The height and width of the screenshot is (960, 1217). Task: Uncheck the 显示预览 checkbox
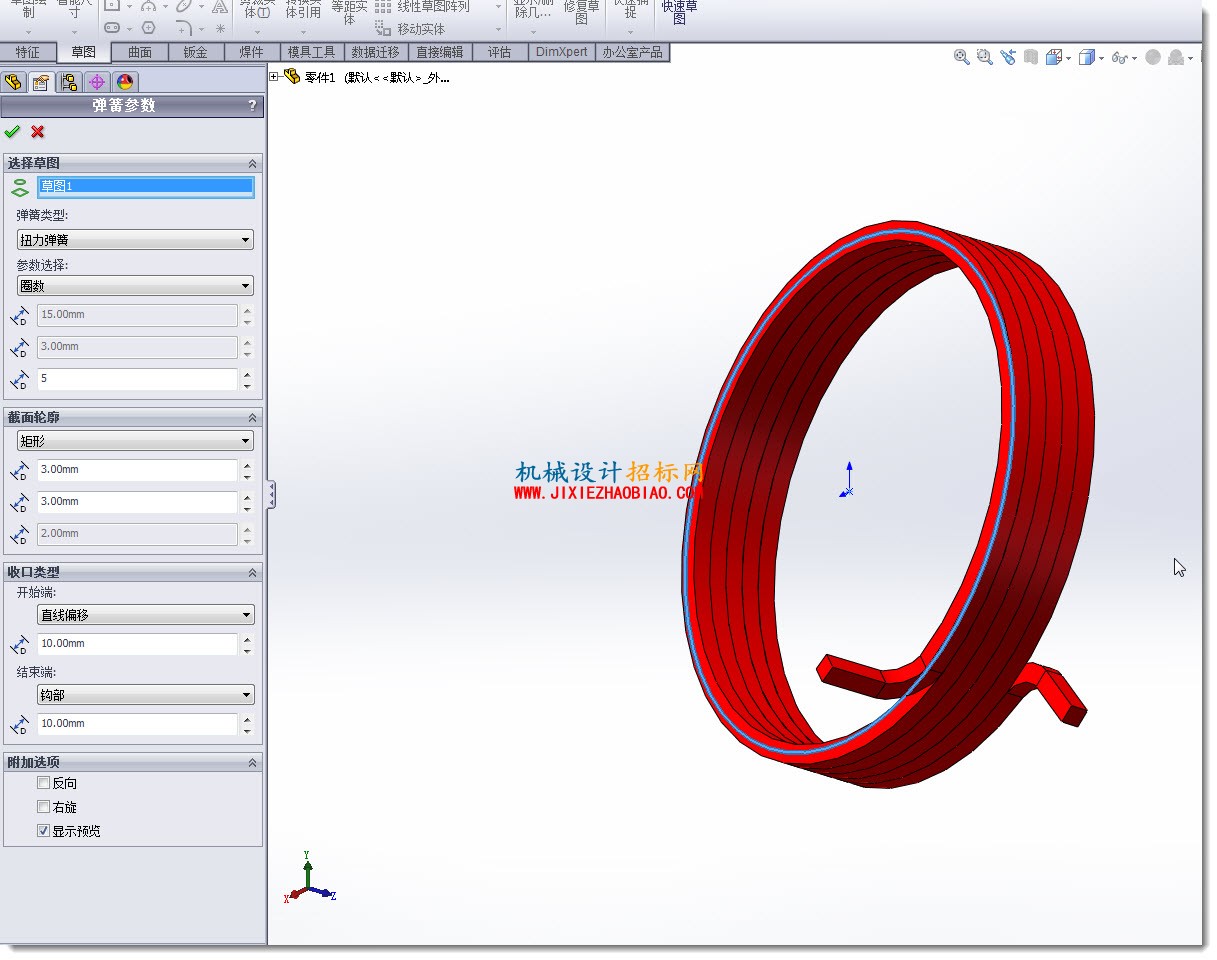click(x=43, y=831)
